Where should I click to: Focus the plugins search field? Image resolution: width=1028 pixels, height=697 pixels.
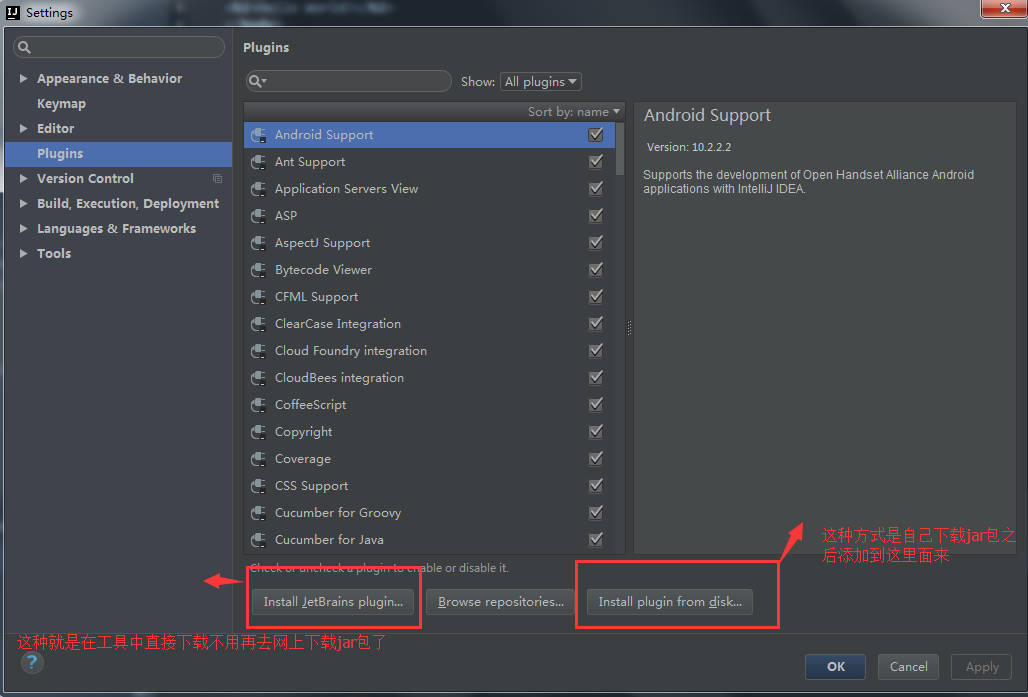(x=349, y=81)
